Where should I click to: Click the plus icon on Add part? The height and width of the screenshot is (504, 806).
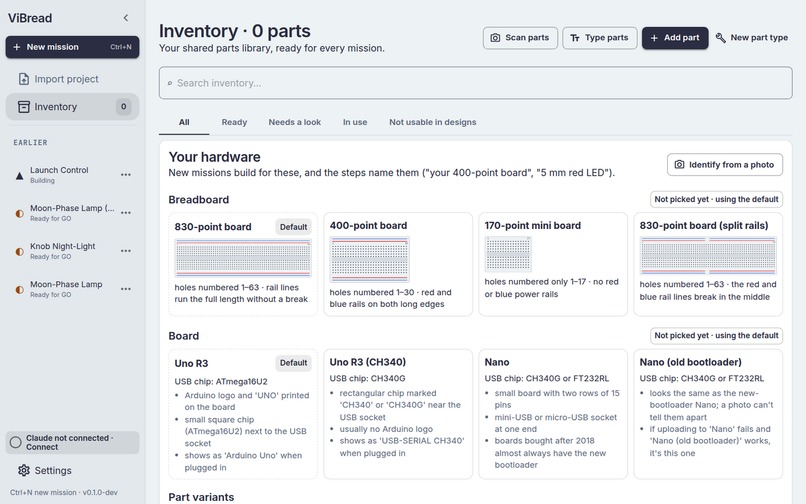pos(654,38)
